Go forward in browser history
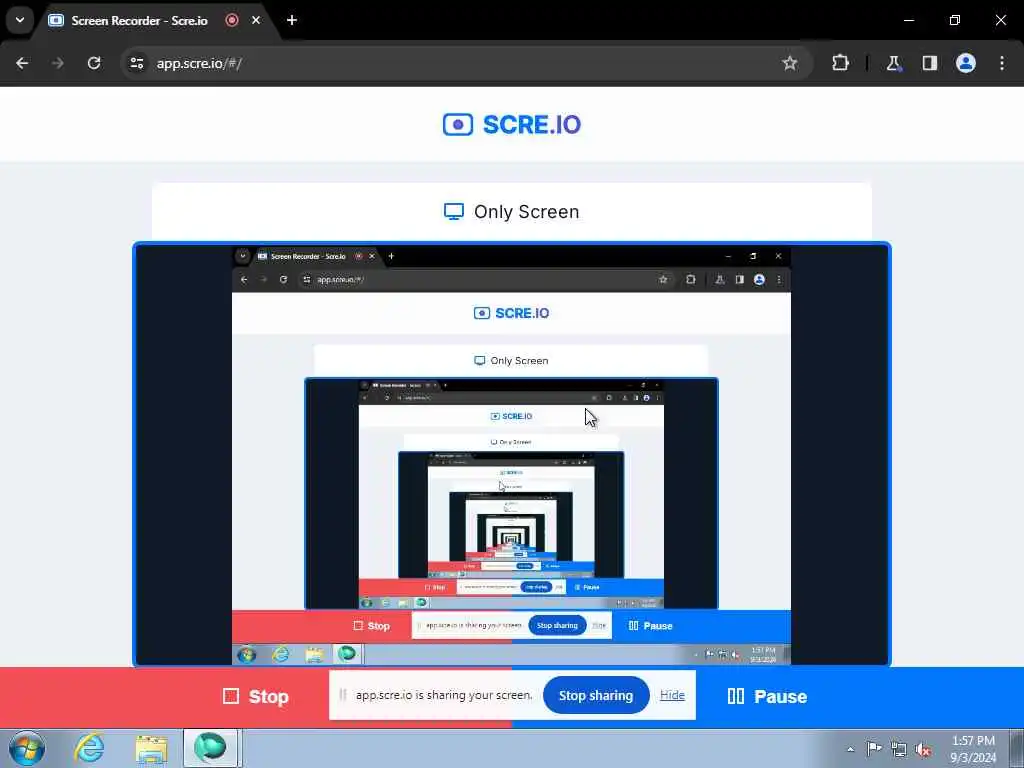Screen dimensions: 1024x768 (x=58, y=63)
